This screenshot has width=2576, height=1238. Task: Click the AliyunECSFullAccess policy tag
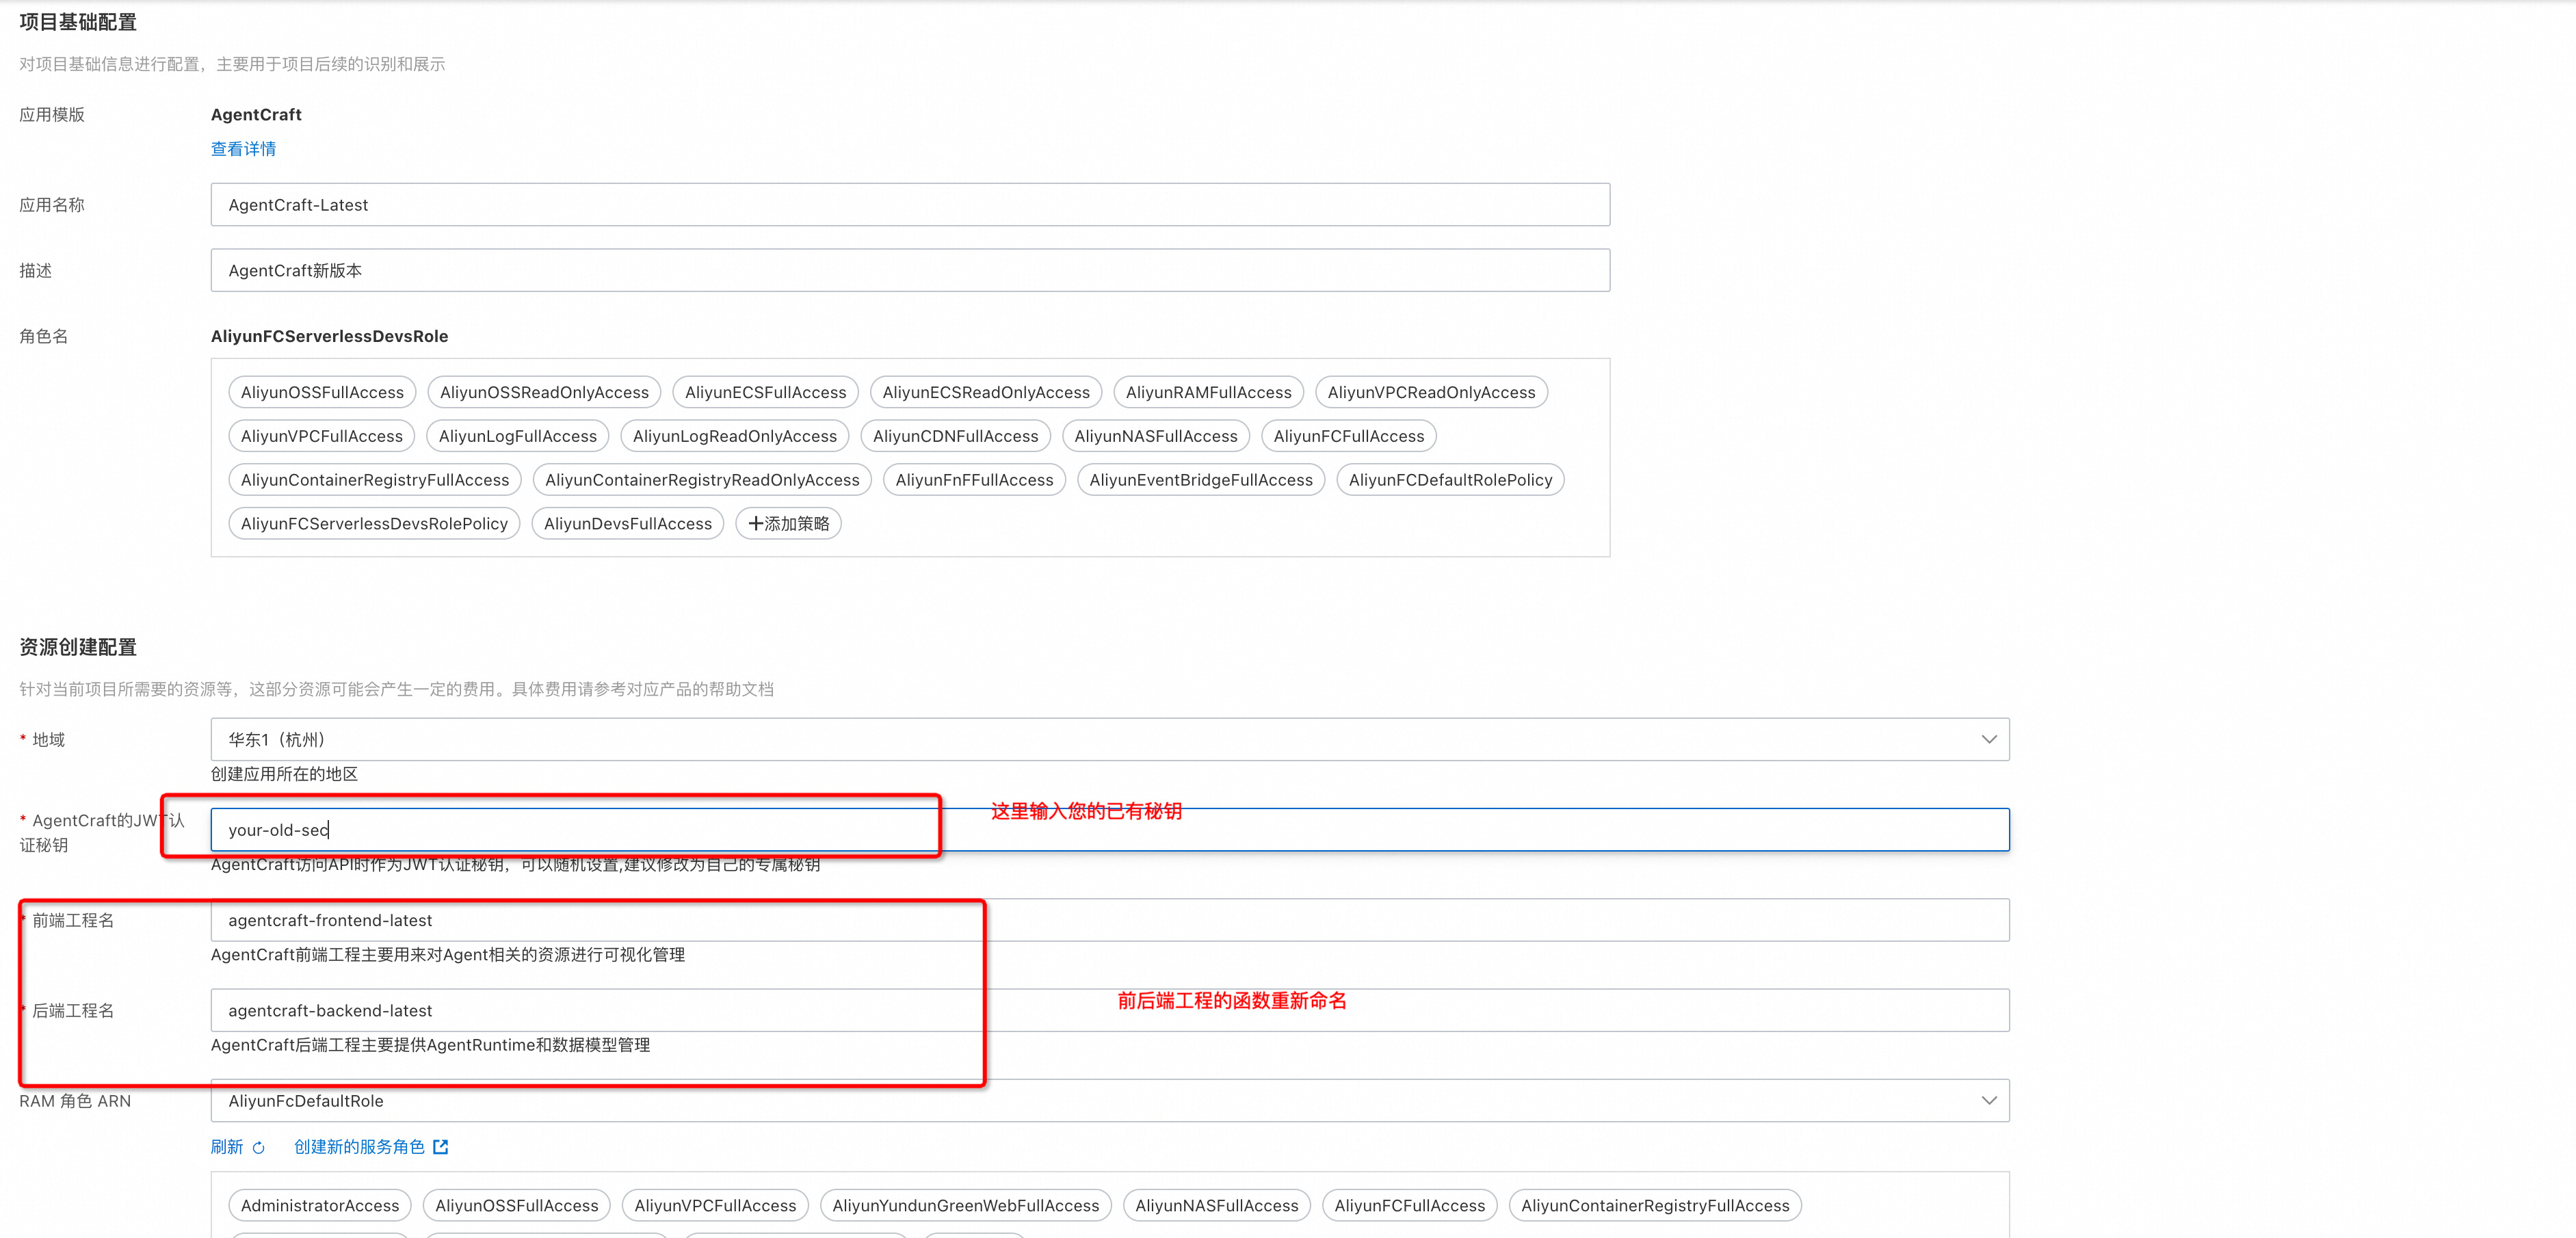click(765, 393)
